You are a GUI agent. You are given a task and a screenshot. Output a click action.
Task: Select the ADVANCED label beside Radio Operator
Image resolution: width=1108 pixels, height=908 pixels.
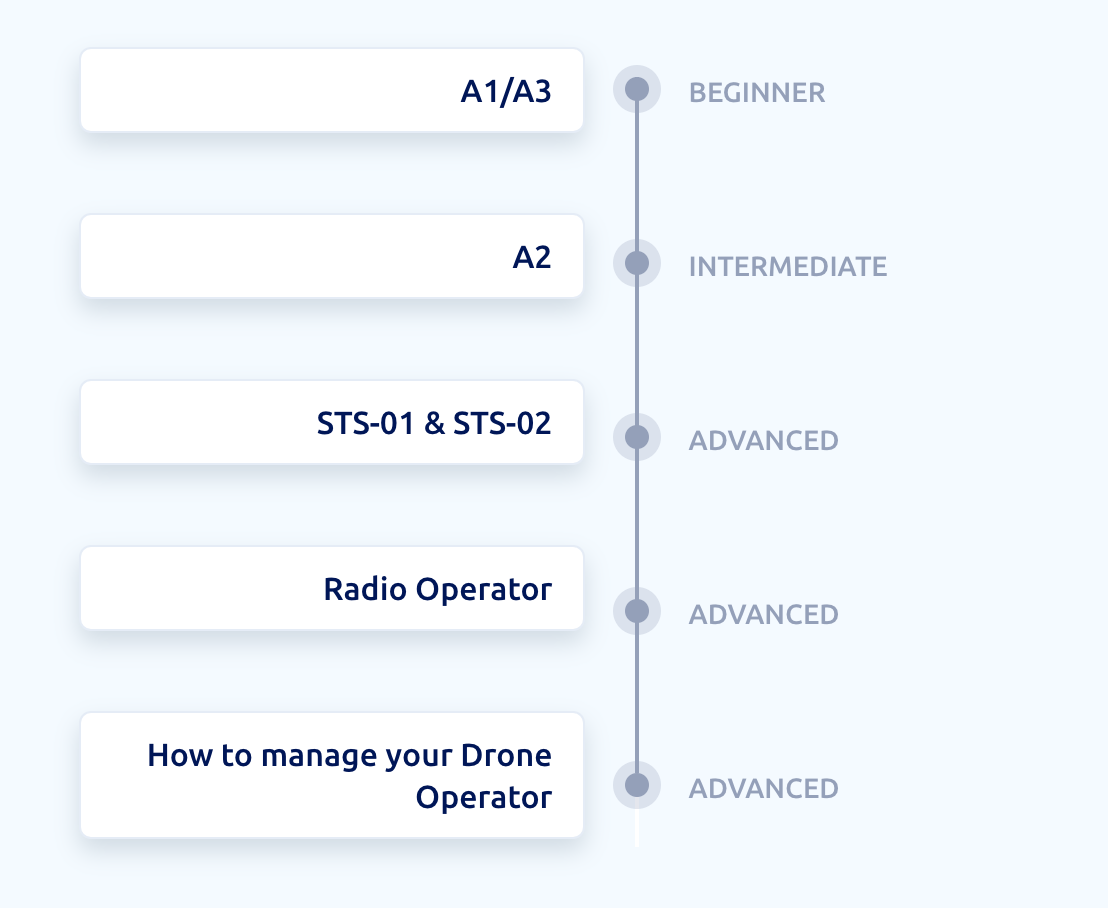[x=763, y=614]
